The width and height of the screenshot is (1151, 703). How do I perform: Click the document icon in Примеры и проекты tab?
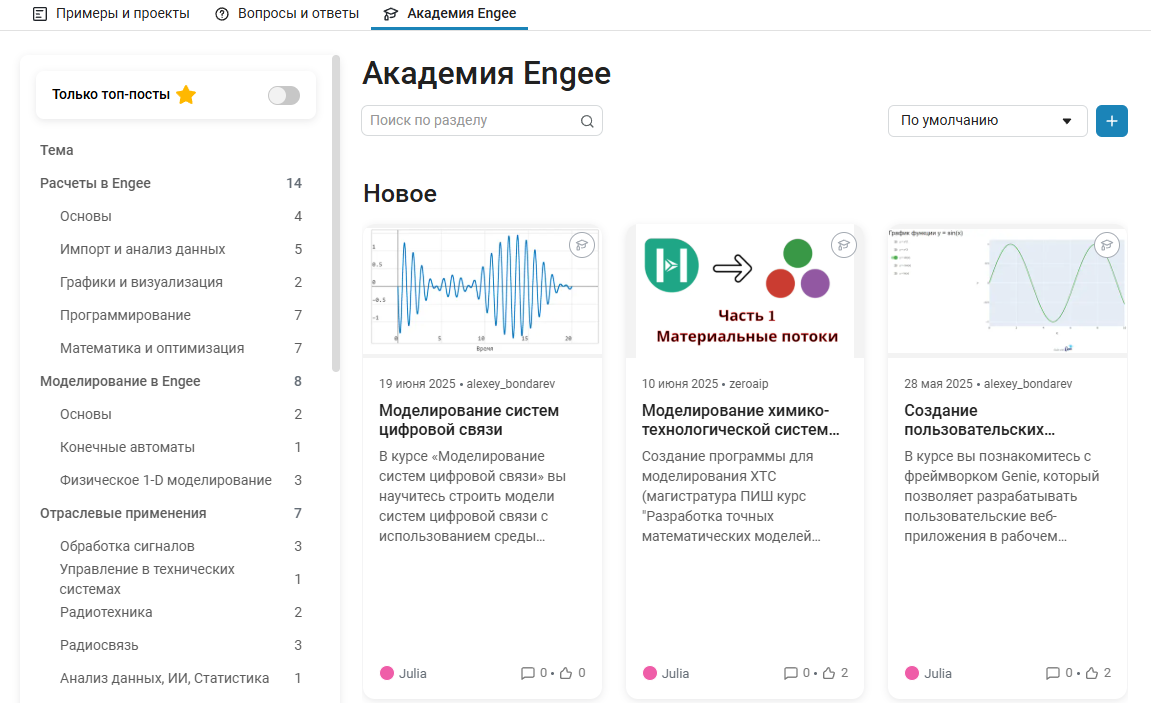(x=40, y=14)
